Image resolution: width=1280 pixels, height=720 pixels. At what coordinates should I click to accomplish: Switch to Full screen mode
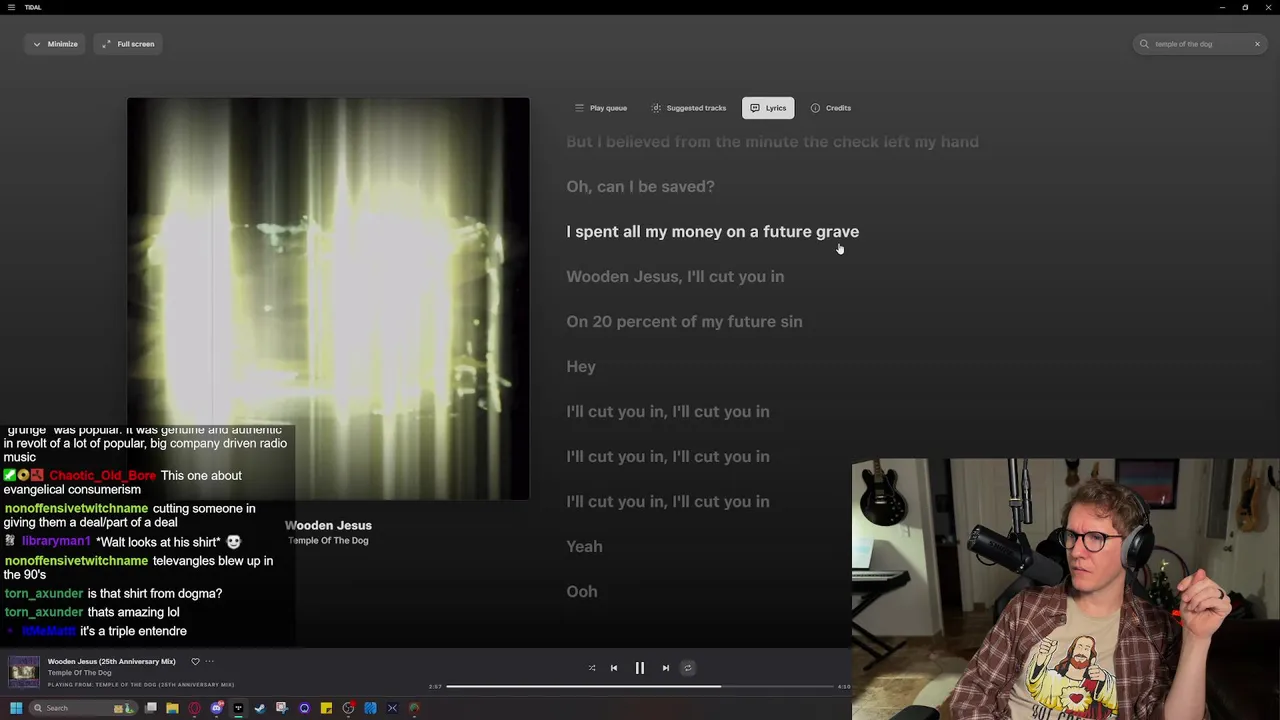tap(128, 44)
